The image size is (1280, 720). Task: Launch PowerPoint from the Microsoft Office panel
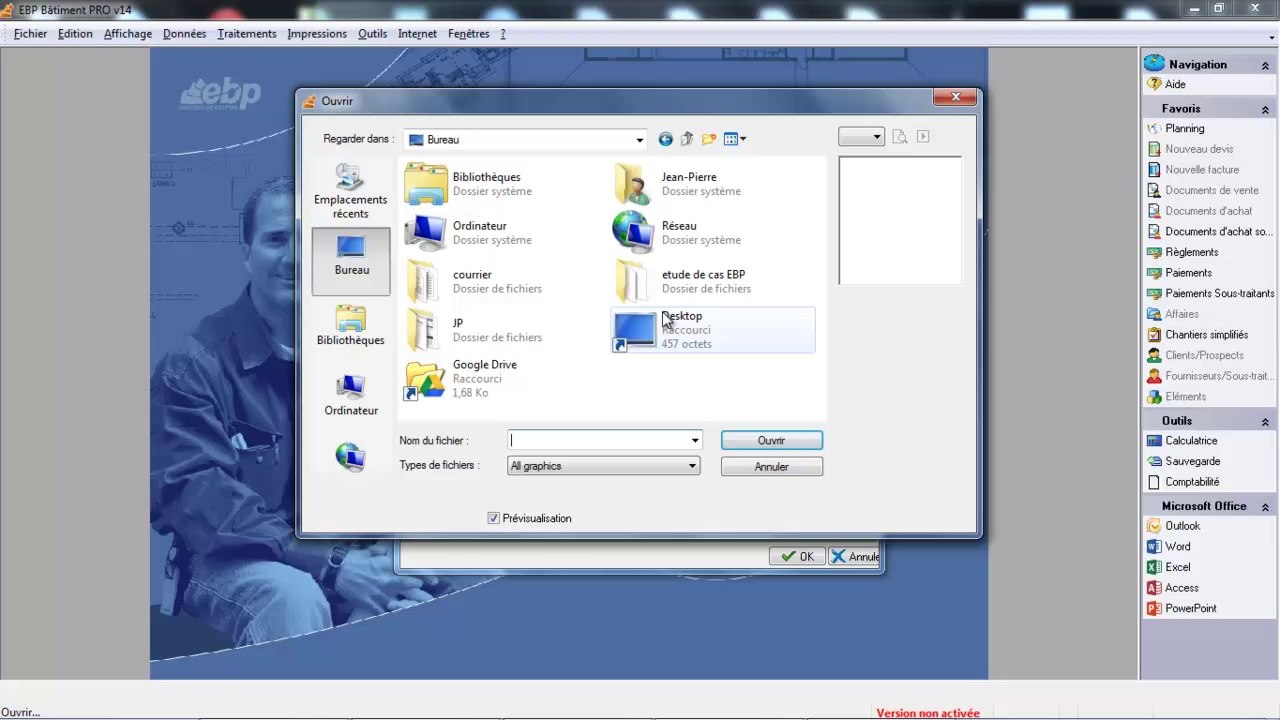pos(1154,608)
